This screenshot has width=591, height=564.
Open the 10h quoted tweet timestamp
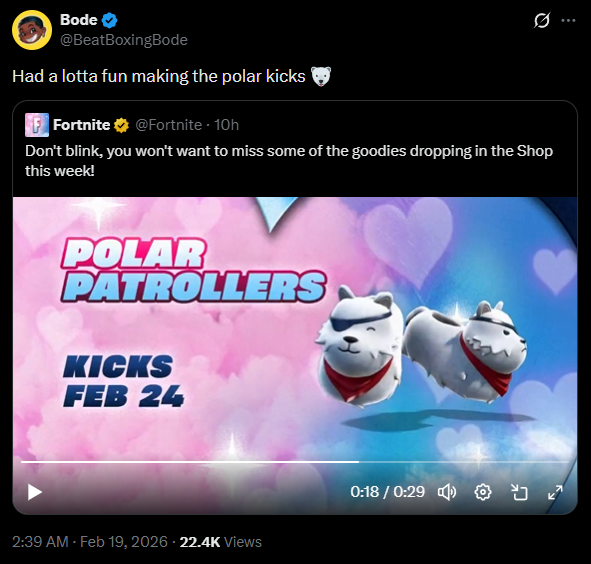click(227, 125)
